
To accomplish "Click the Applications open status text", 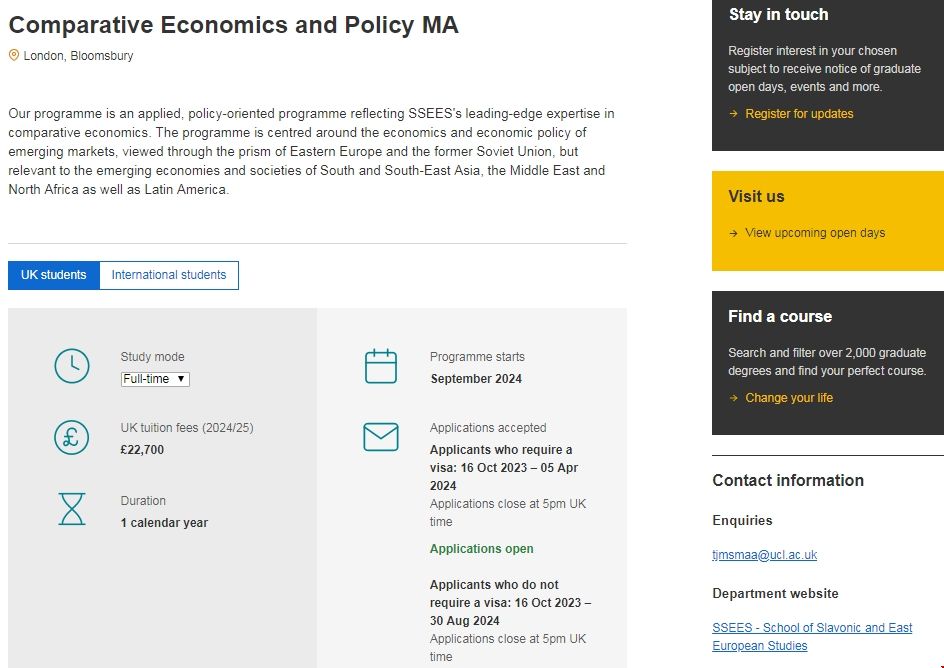I will click(x=482, y=549).
